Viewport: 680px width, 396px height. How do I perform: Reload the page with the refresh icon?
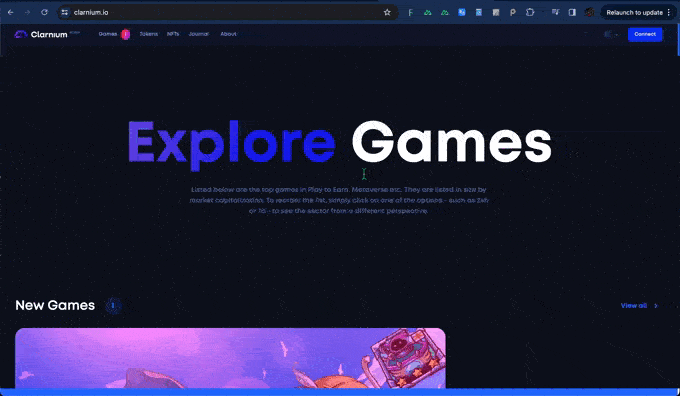pyautogui.click(x=44, y=13)
